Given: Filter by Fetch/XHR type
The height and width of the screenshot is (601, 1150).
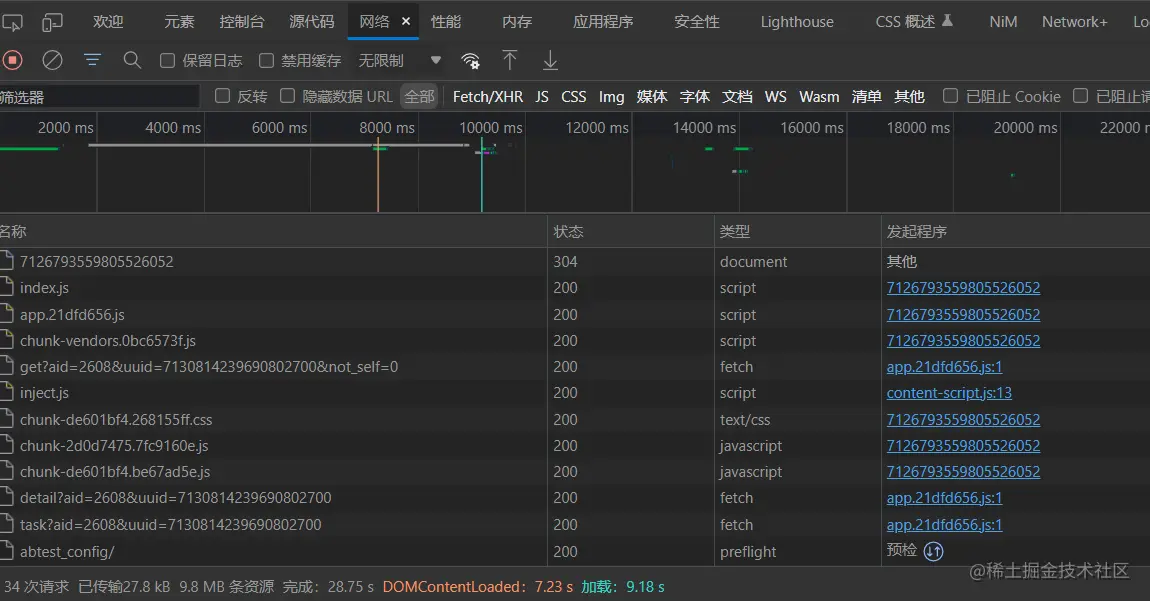Looking at the screenshot, I should click(488, 97).
